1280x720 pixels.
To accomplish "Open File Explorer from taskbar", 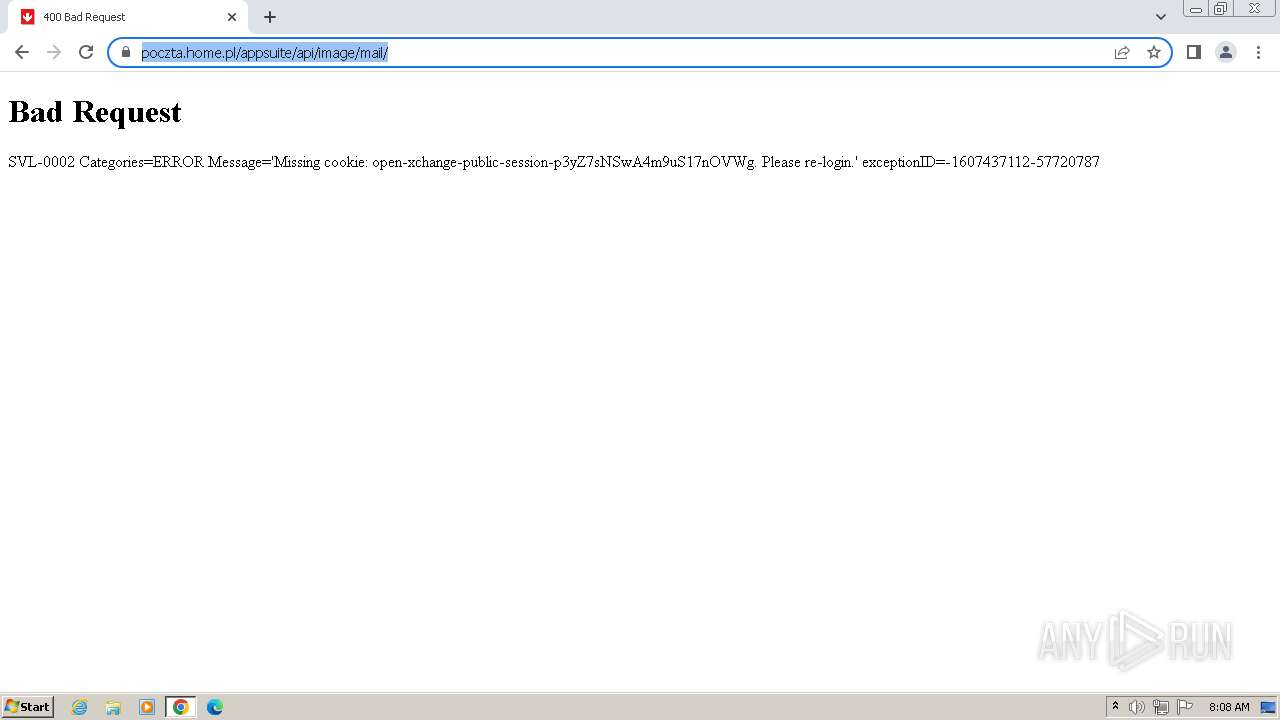I will [x=113, y=707].
